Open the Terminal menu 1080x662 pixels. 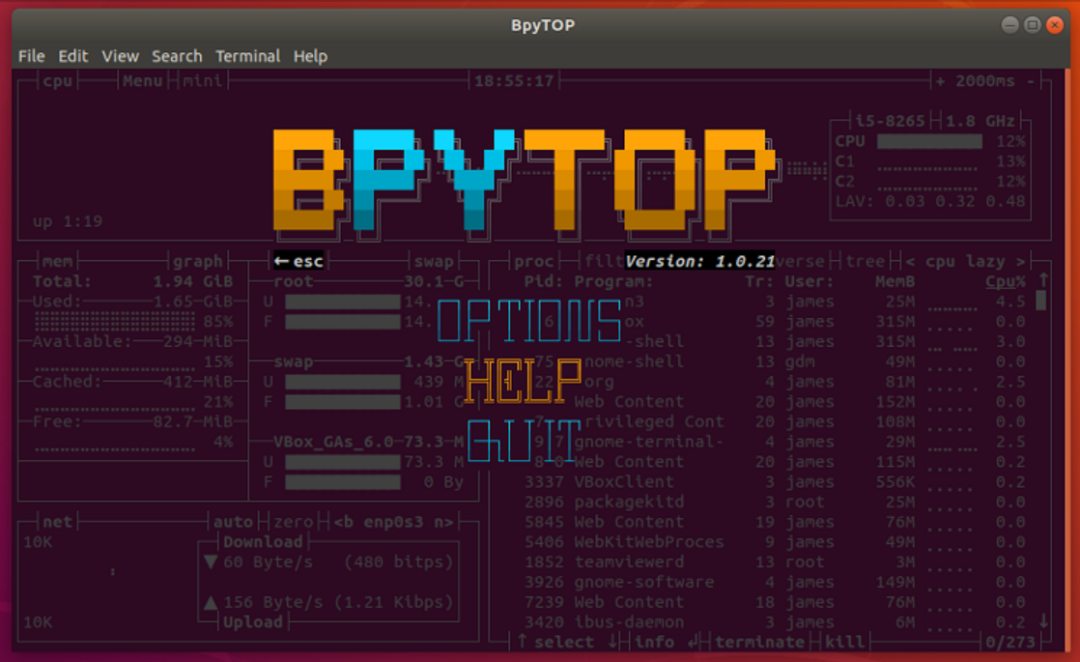[247, 56]
